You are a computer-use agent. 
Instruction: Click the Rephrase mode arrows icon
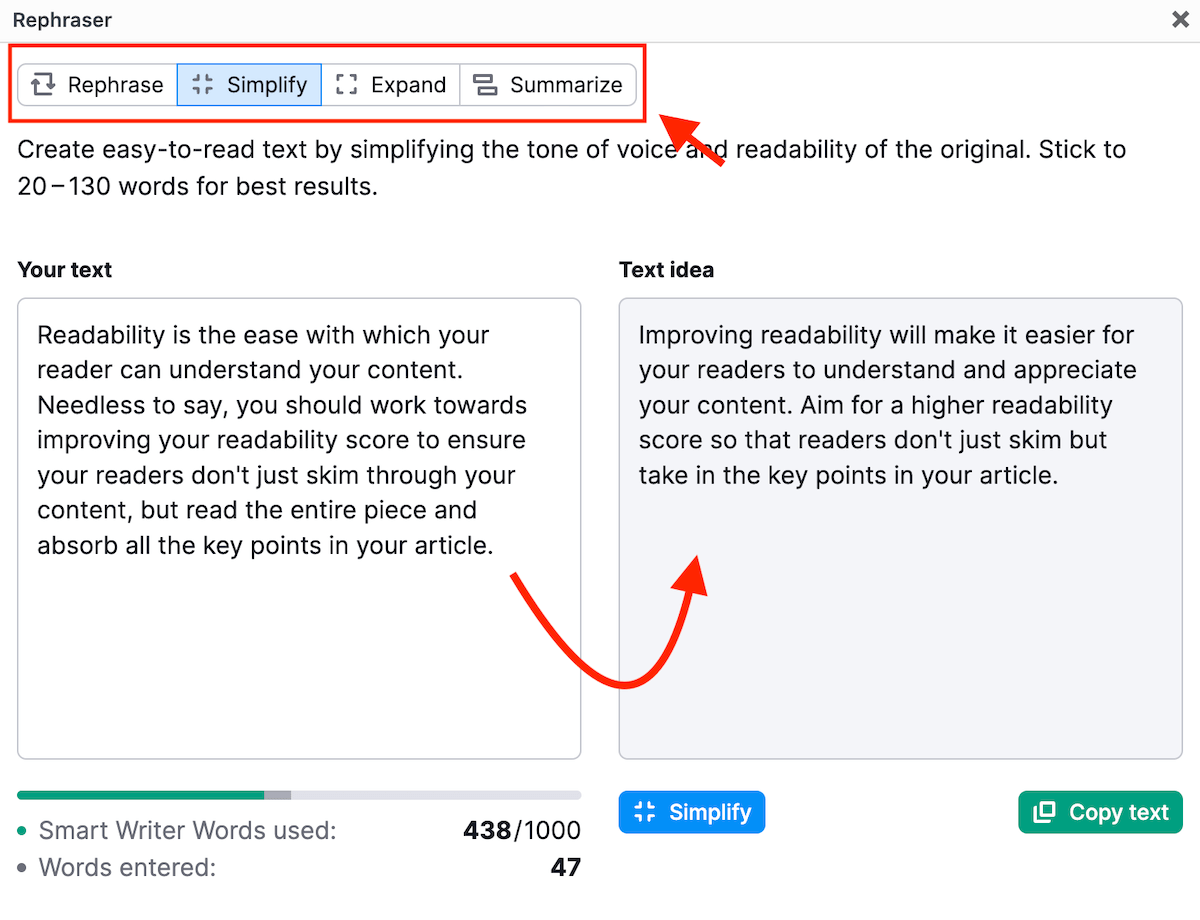tap(43, 85)
